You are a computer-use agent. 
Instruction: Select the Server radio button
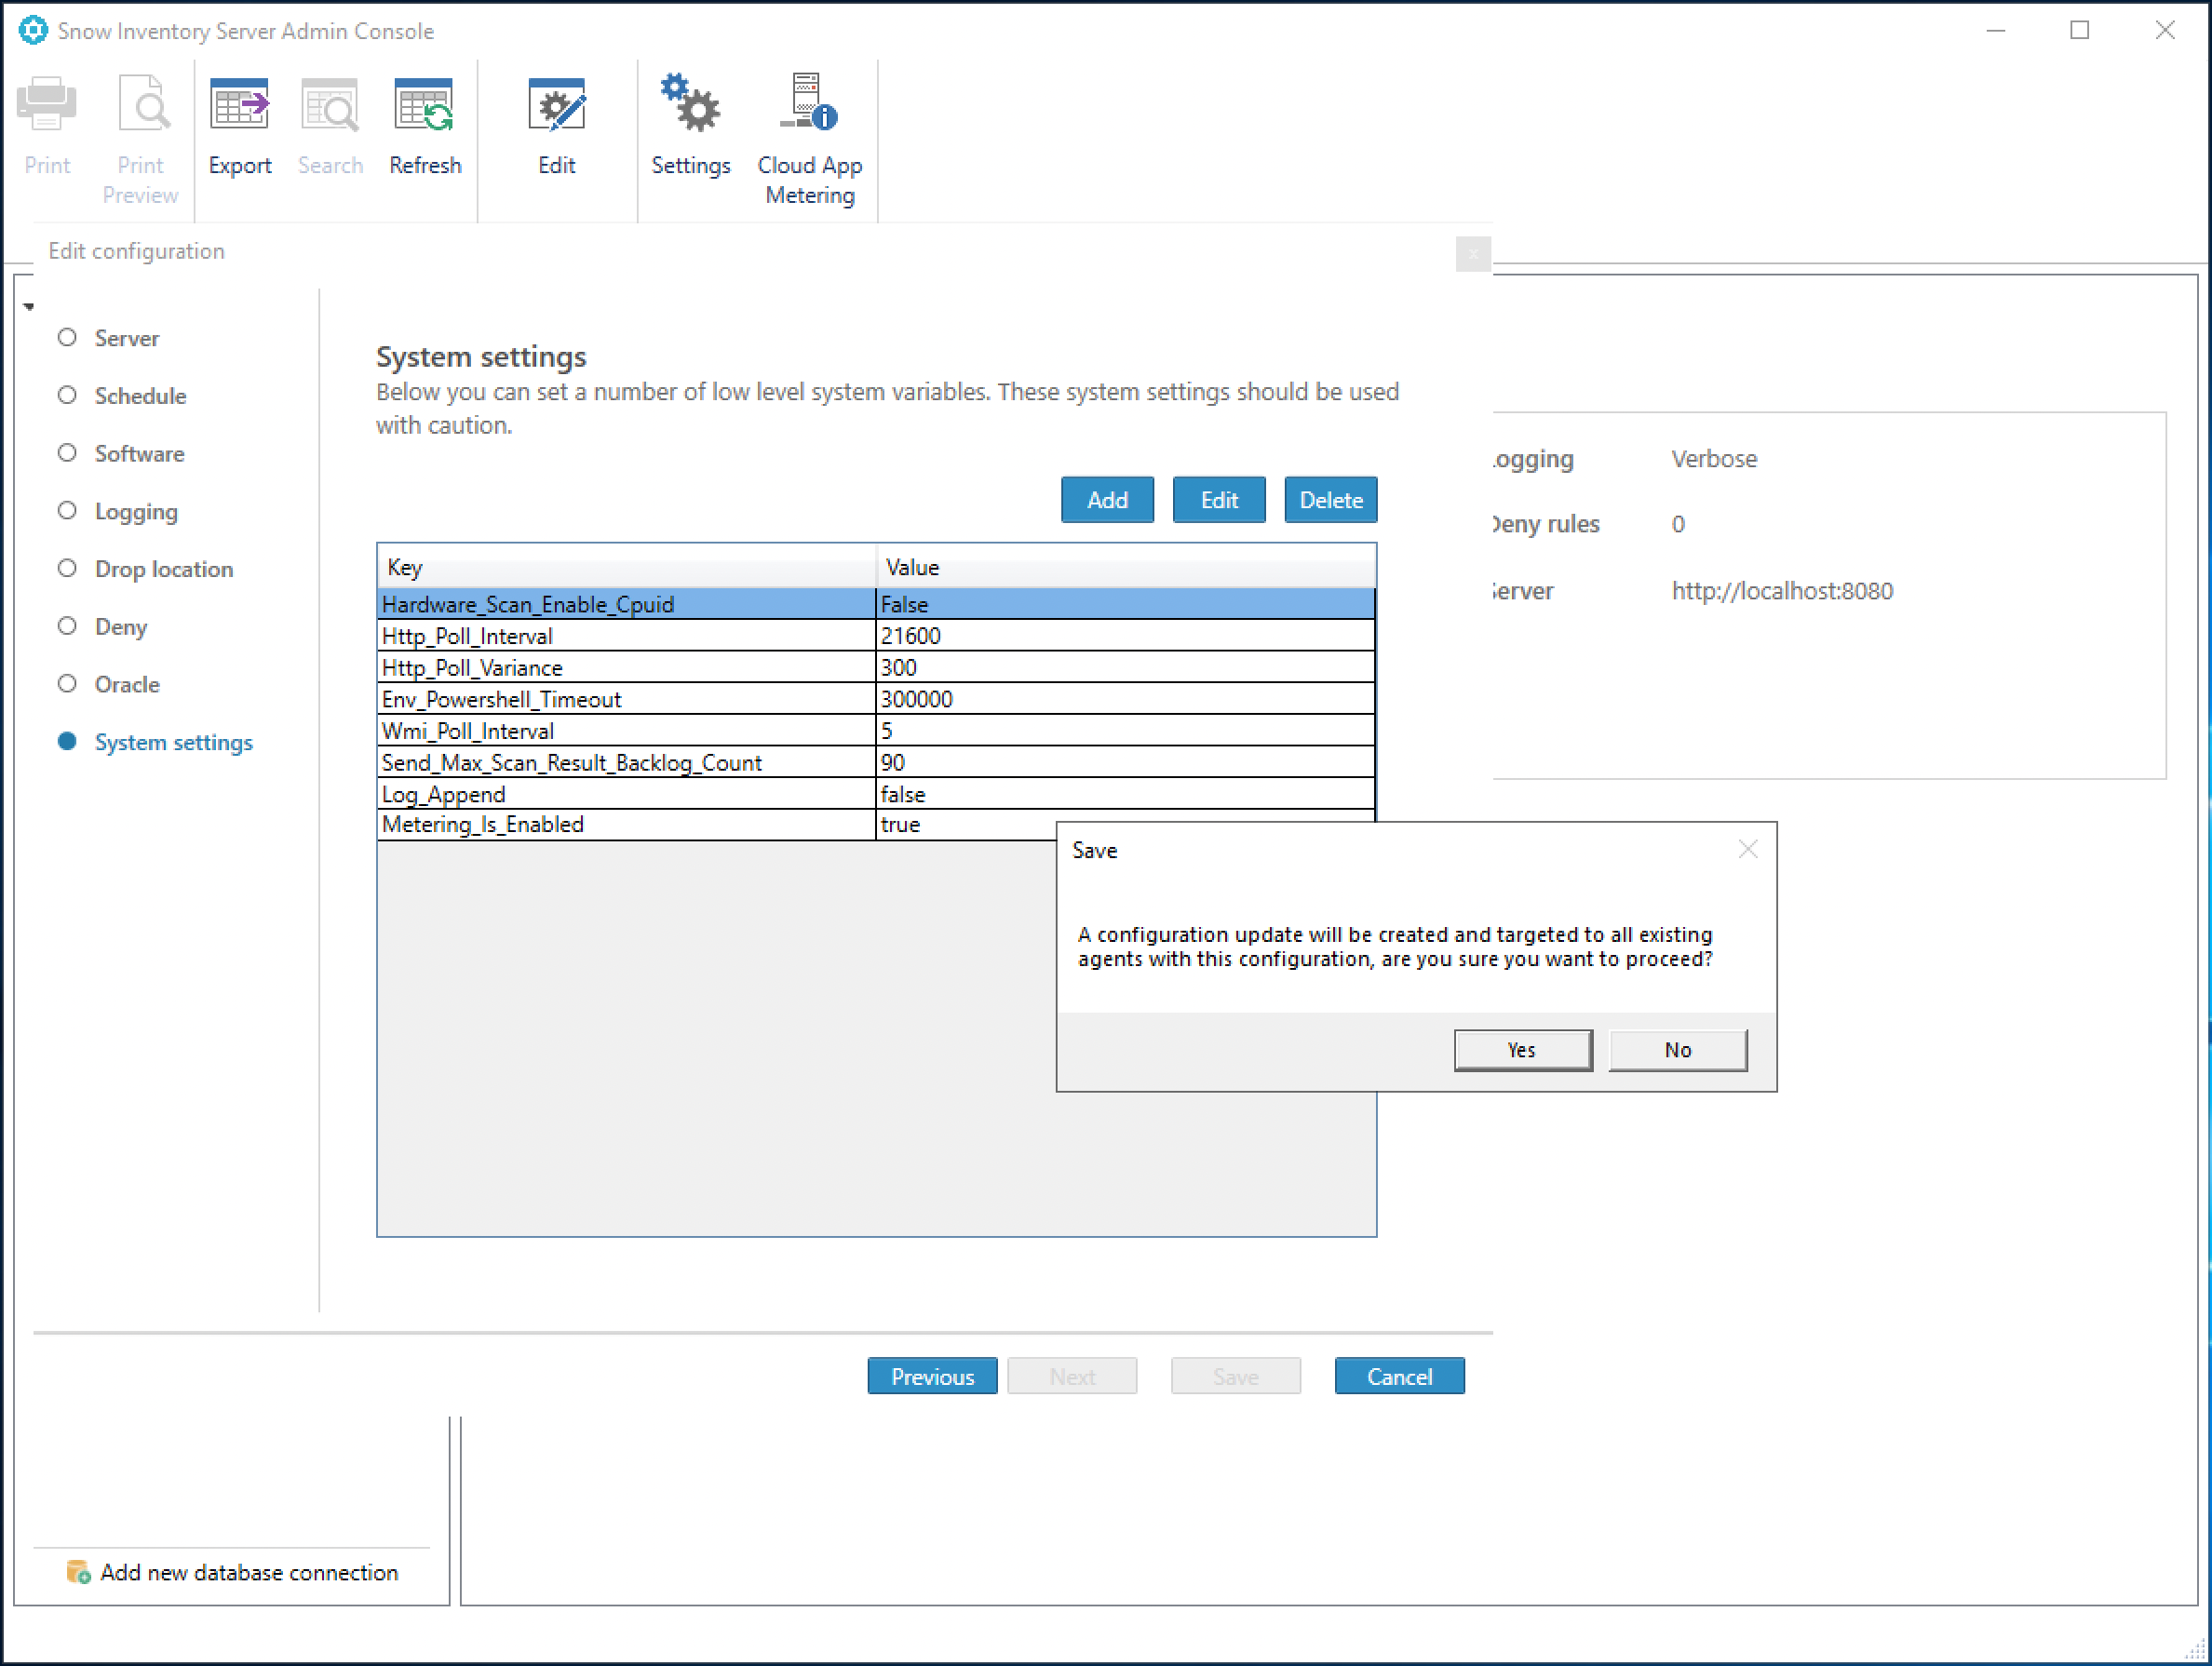[x=68, y=336]
